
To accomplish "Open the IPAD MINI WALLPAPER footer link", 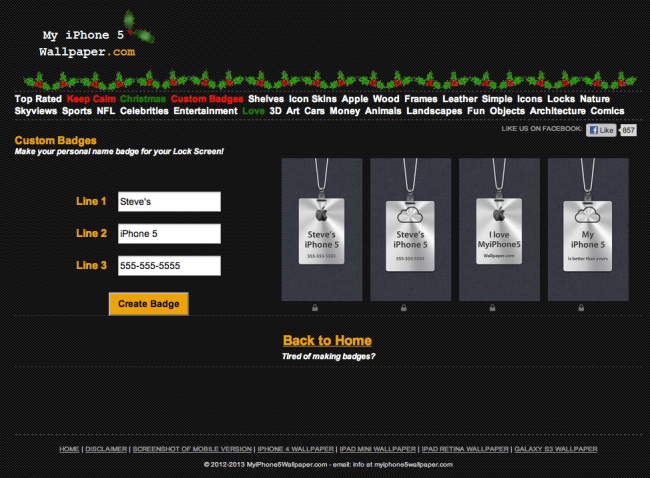I will click(x=378, y=449).
